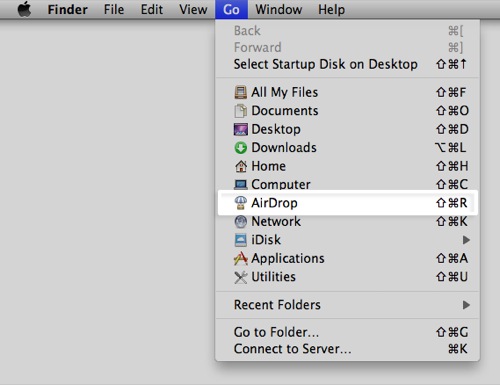The height and width of the screenshot is (385, 500).
Task: Select Startup Disk on Desktop item
Action: [x=348, y=64]
